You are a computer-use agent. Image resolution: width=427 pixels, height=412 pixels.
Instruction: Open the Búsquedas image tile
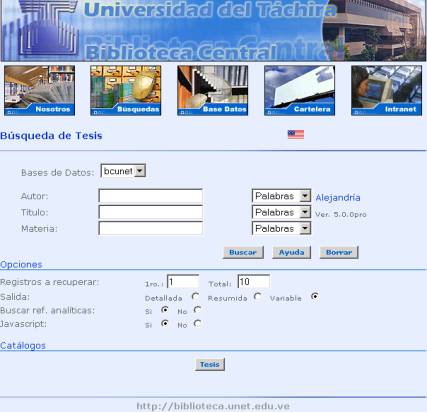click(x=126, y=90)
